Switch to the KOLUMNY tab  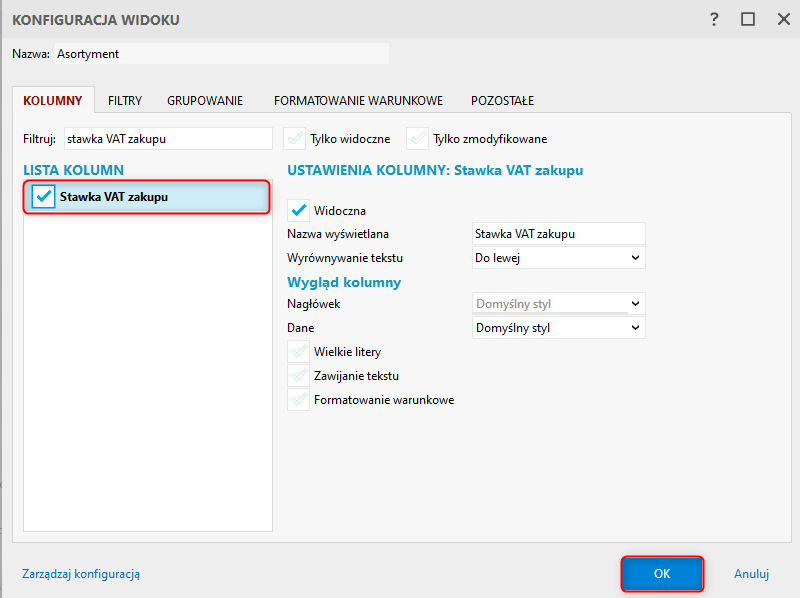[x=53, y=101]
